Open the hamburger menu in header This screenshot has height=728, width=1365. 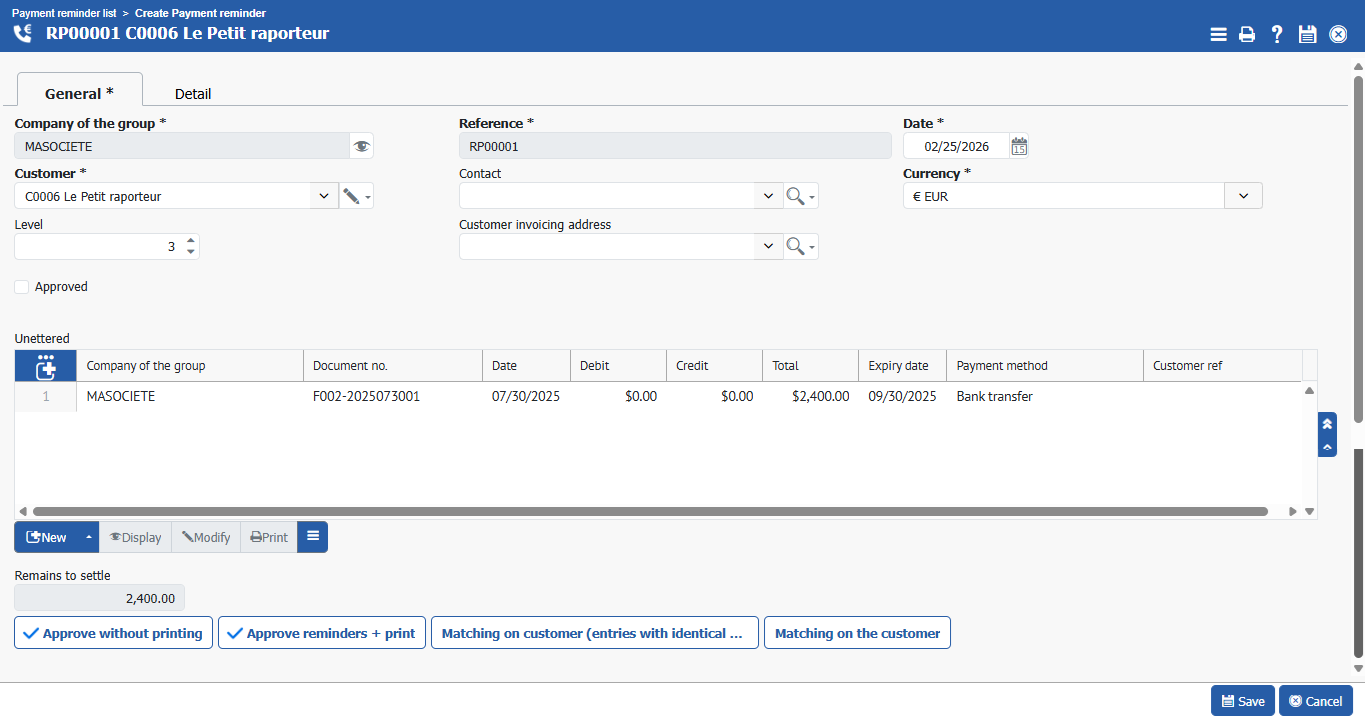point(1218,34)
